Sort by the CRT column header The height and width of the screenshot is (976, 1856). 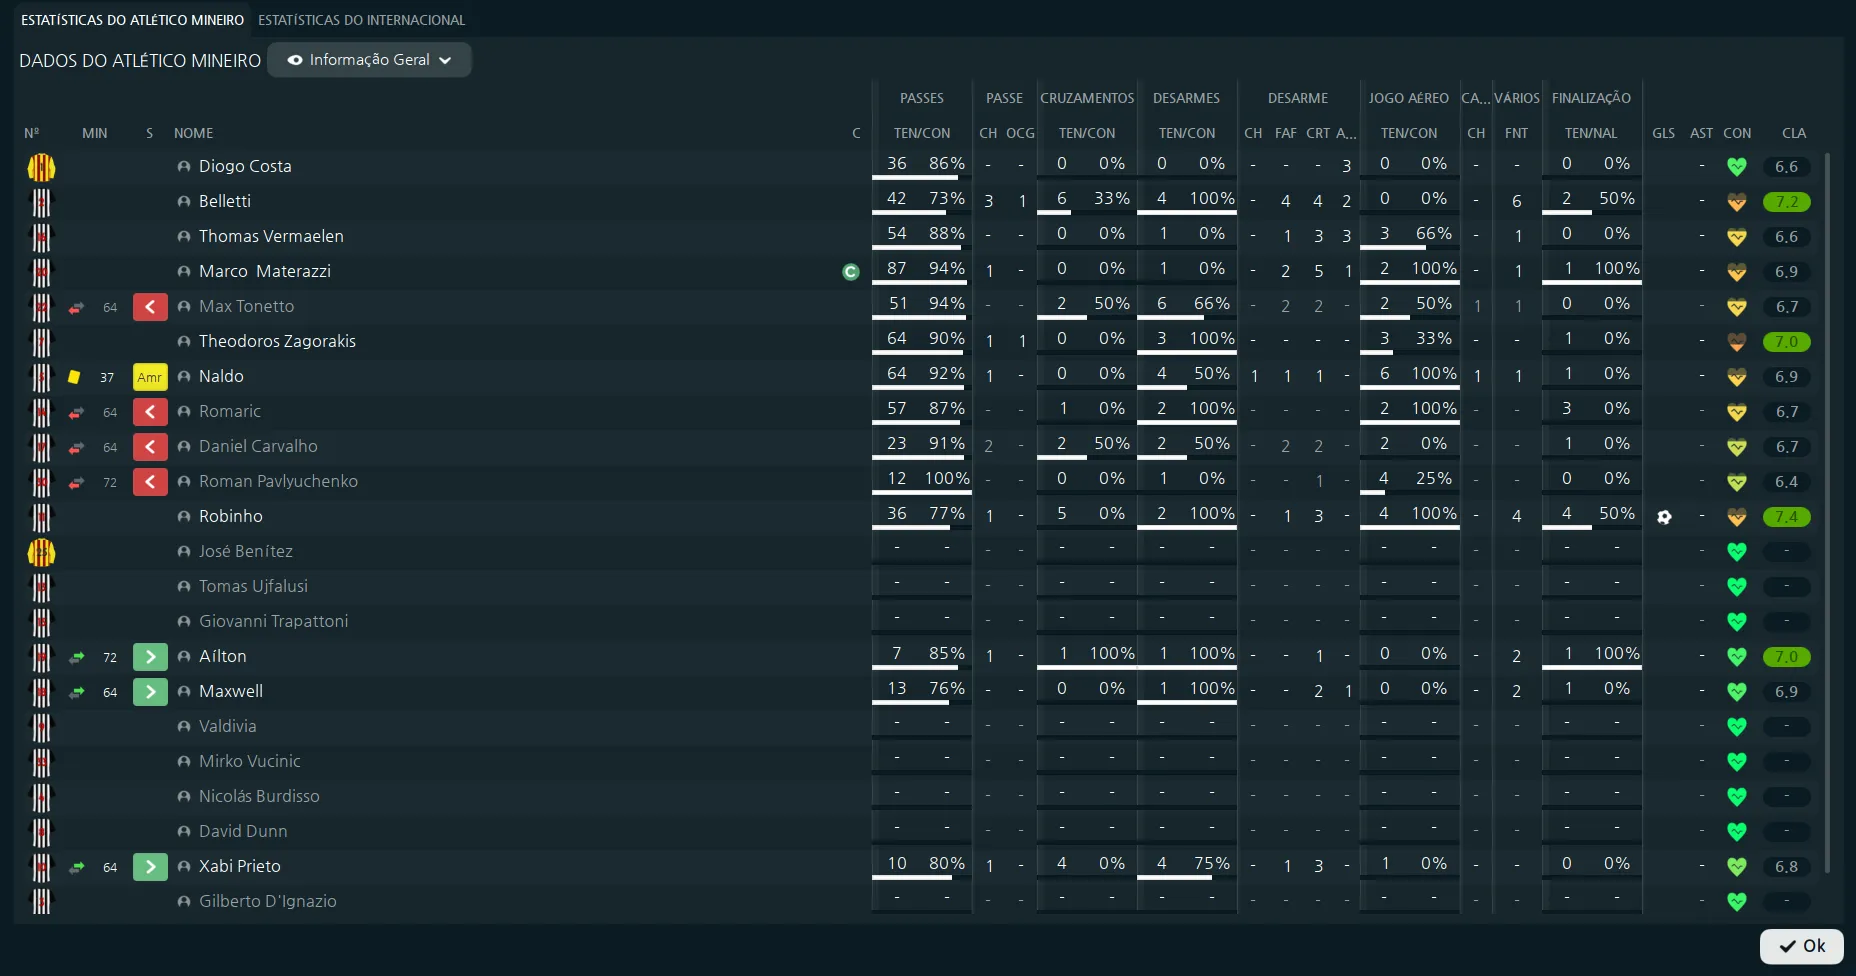click(x=1318, y=133)
